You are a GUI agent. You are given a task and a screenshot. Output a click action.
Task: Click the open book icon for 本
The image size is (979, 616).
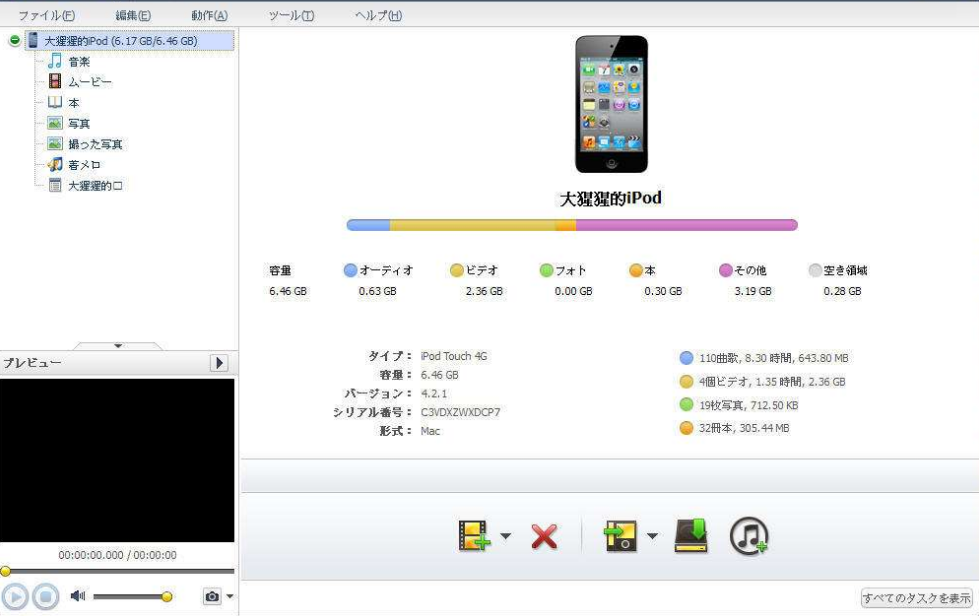click(x=55, y=102)
